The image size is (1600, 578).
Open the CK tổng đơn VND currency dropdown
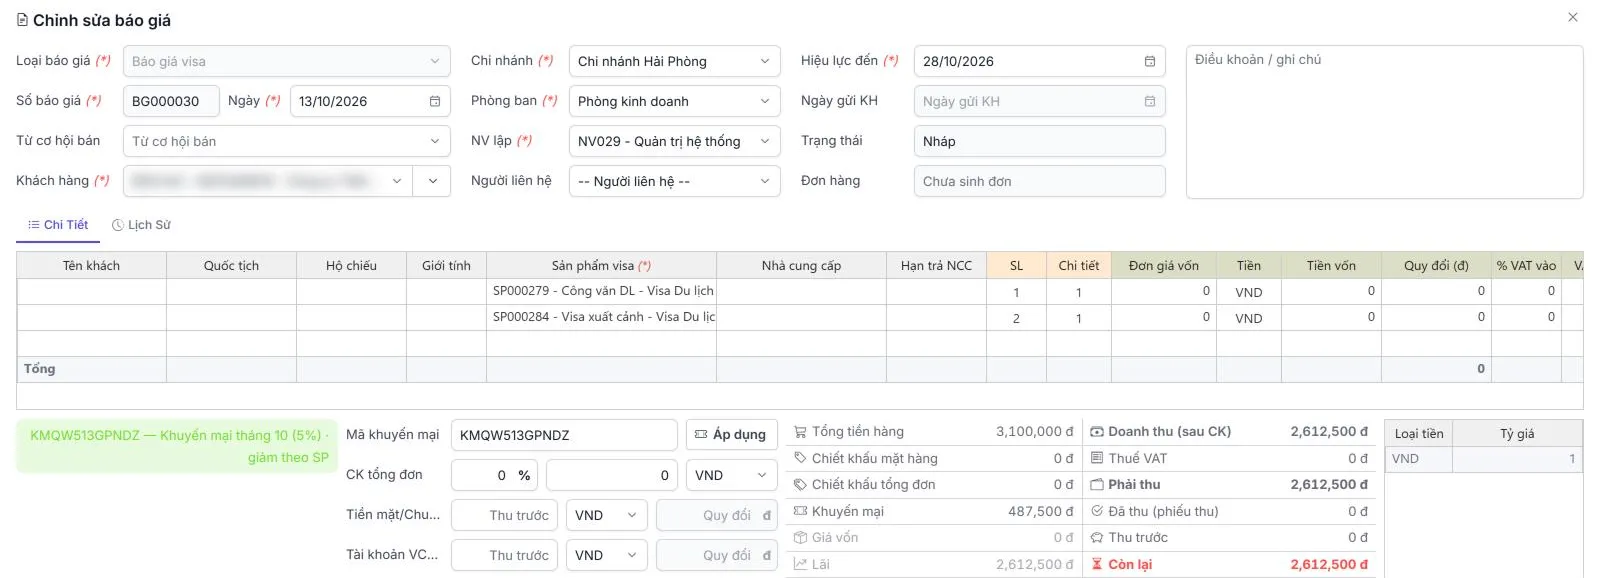(732, 475)
